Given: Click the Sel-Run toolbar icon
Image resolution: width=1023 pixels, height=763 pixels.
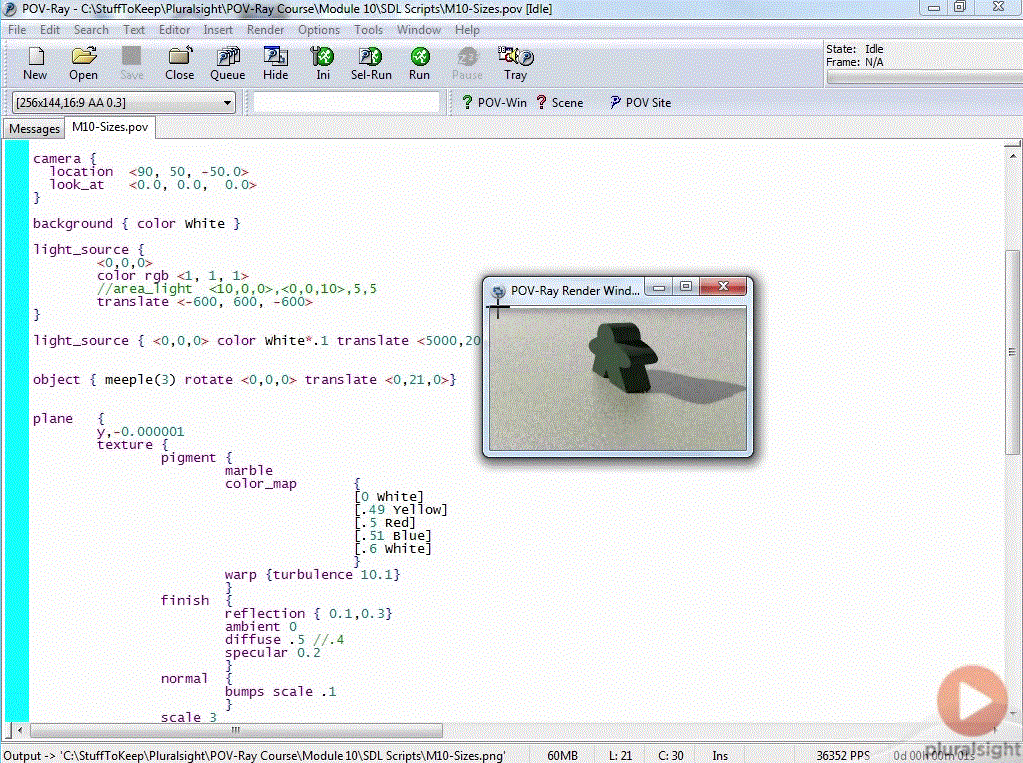Looking at the screenshot, I should [371, 63].
